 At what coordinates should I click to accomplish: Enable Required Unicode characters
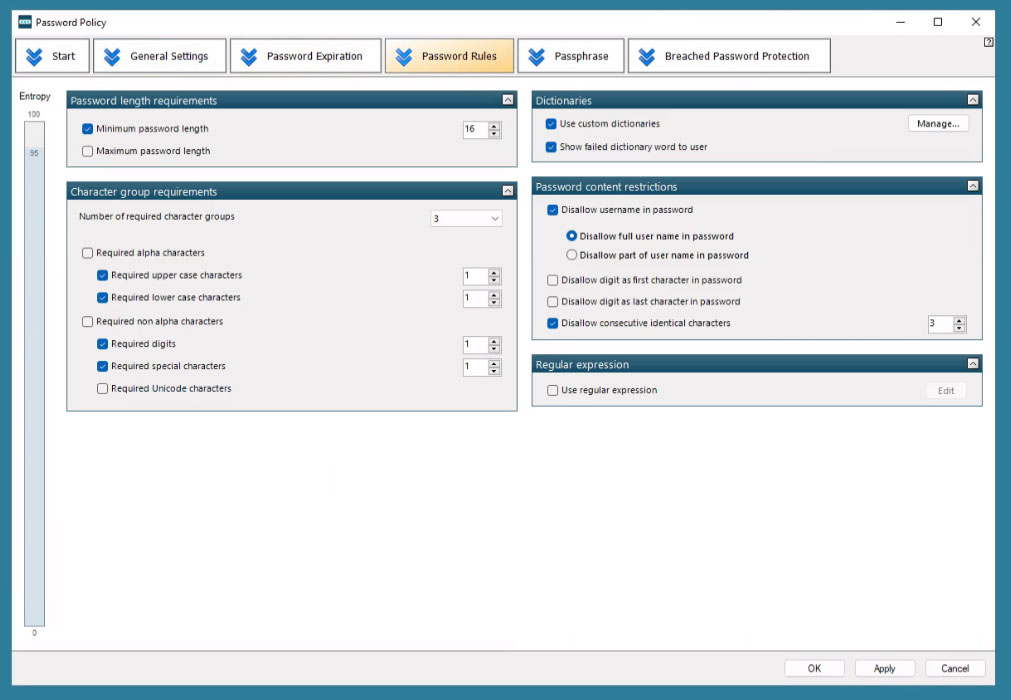(x=103, y=389)
